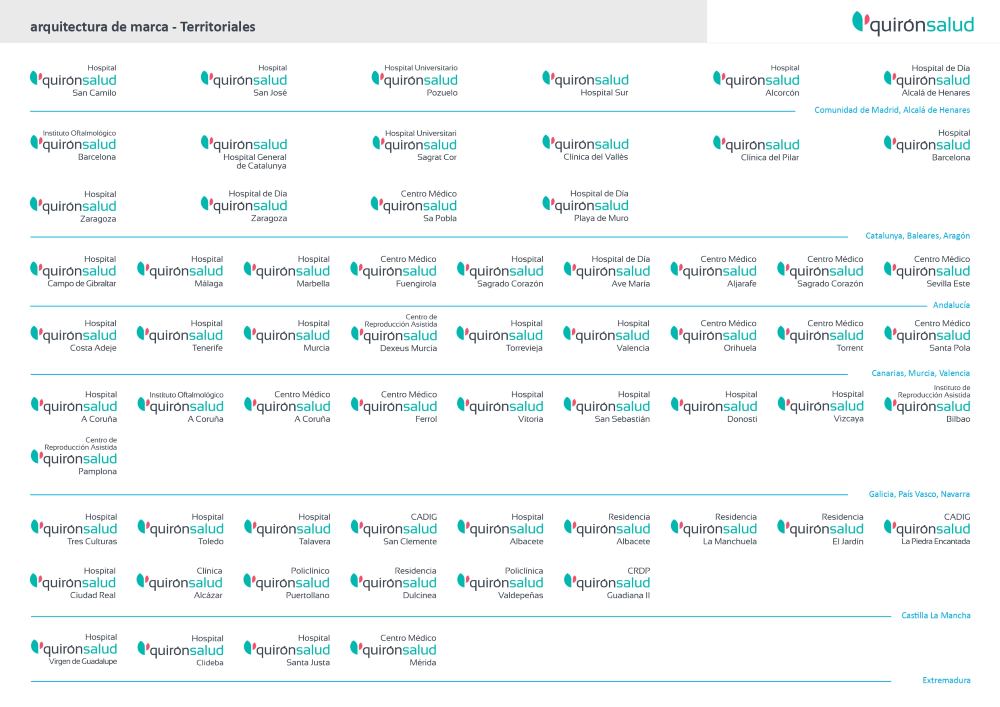
Task: Click CADIG La Piedra Encantada logo
Action: 927,529
